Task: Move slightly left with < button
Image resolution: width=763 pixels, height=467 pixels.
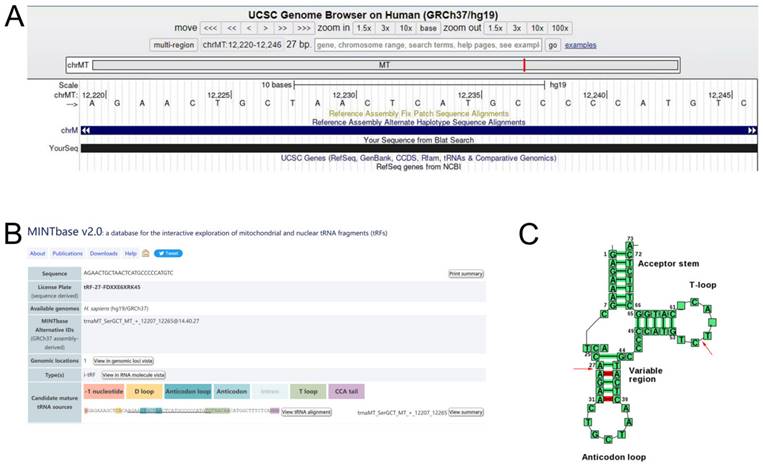Action: (249, 28)
